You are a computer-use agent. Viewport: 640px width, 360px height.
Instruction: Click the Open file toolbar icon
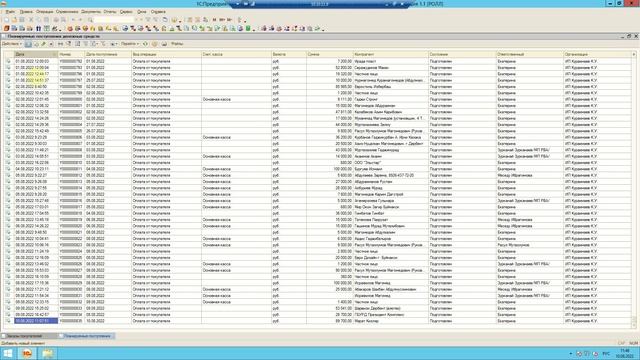coord(14,20)
